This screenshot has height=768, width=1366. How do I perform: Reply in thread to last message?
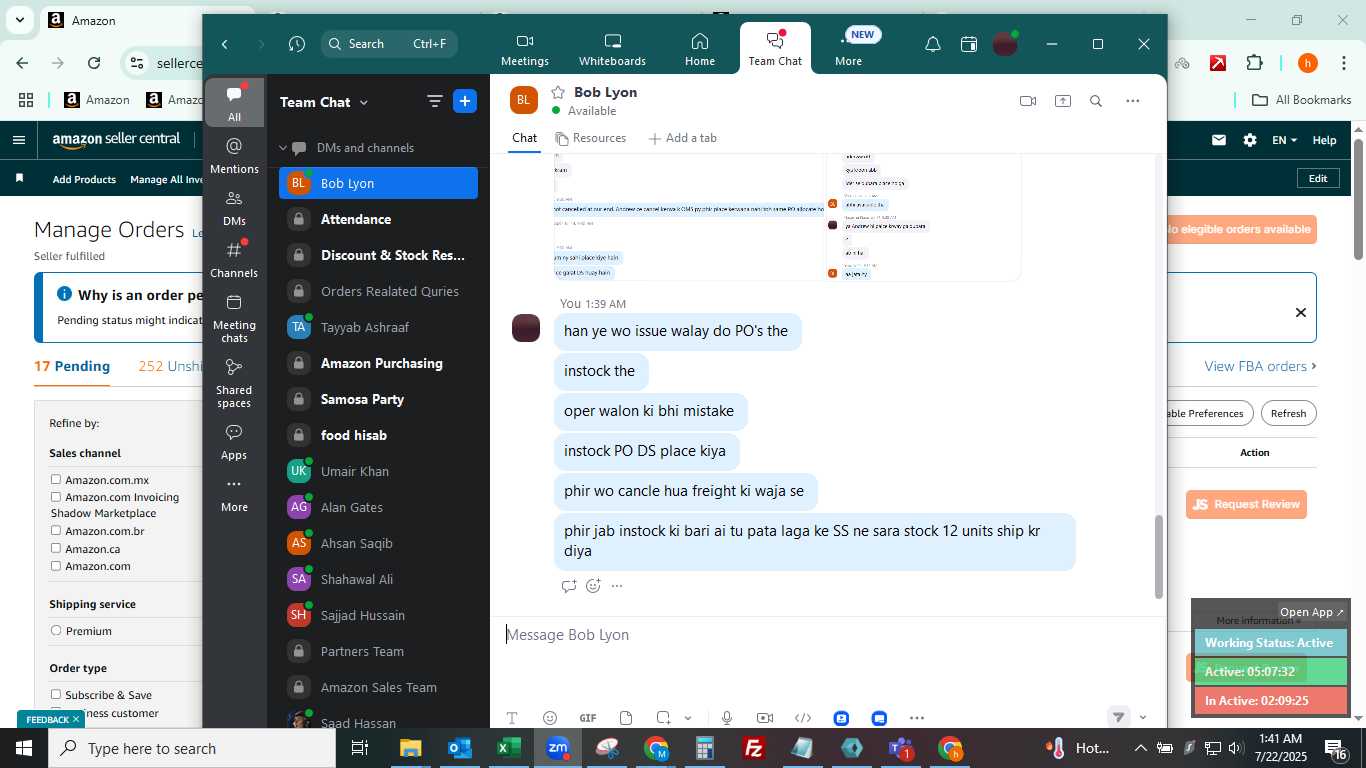569,586
